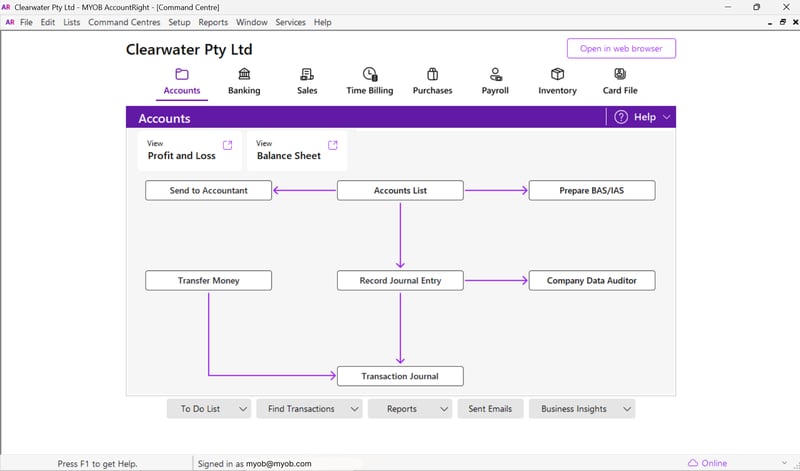
Task: Open the Company Data Auditor
Action: tap(592, 281)
